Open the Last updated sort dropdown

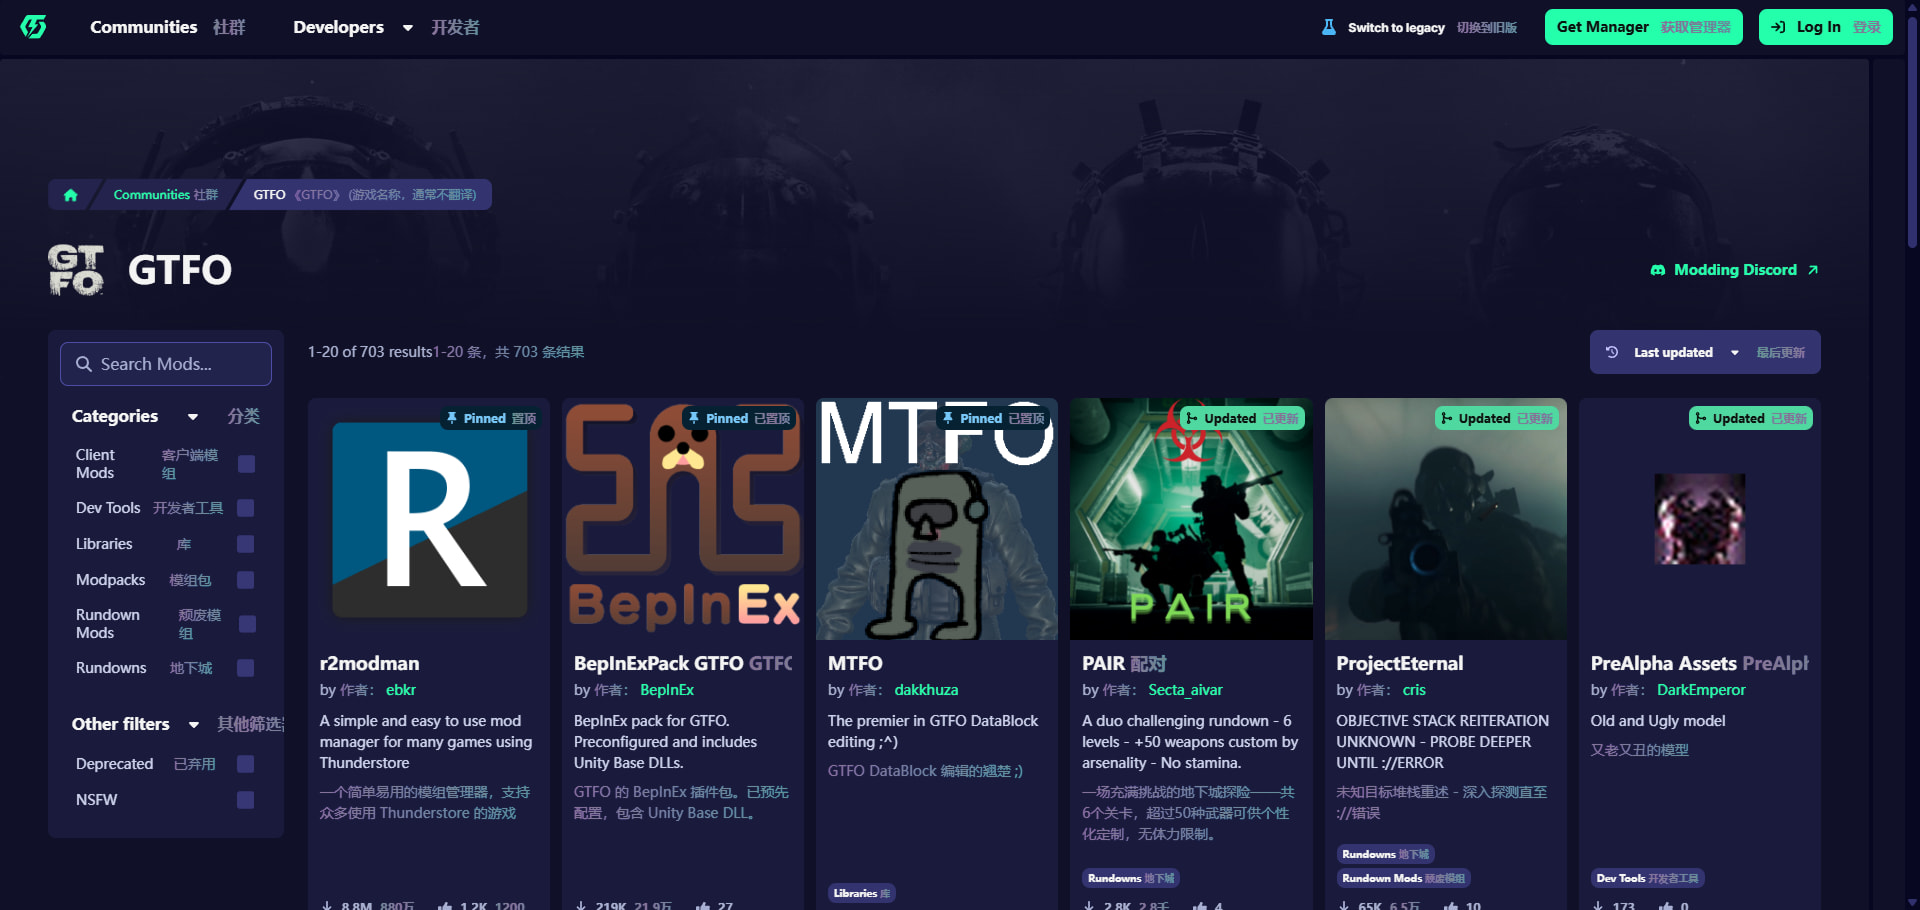click(1704, 352)
